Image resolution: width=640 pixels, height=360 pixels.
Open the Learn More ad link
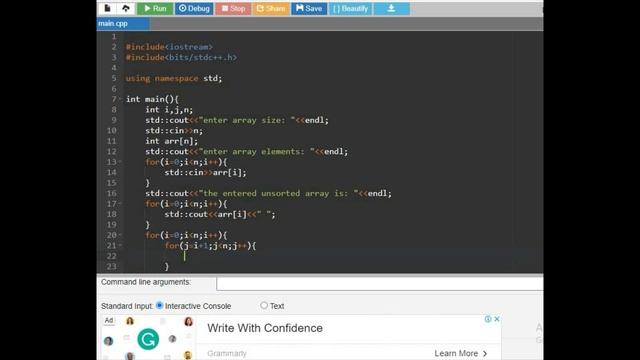click(x=461, y=353)
